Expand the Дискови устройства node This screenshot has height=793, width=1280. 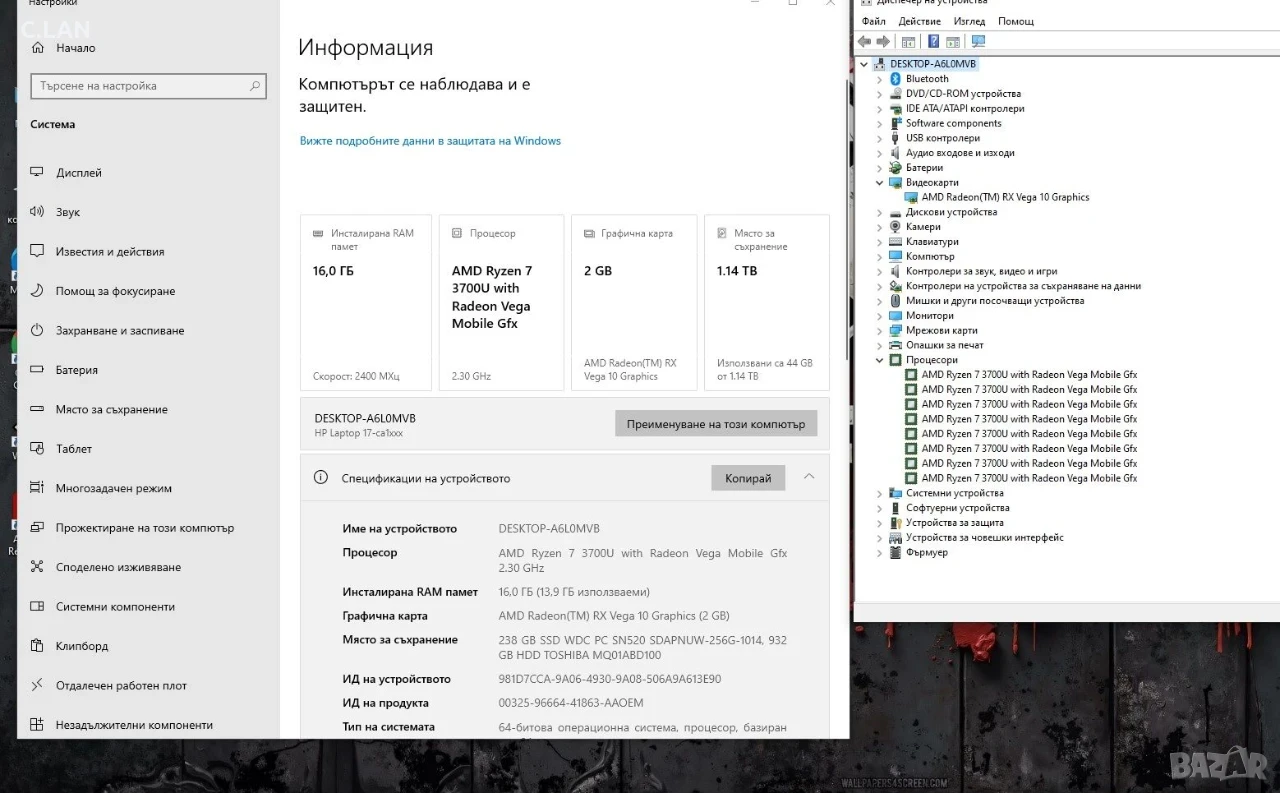coord(880,212)
